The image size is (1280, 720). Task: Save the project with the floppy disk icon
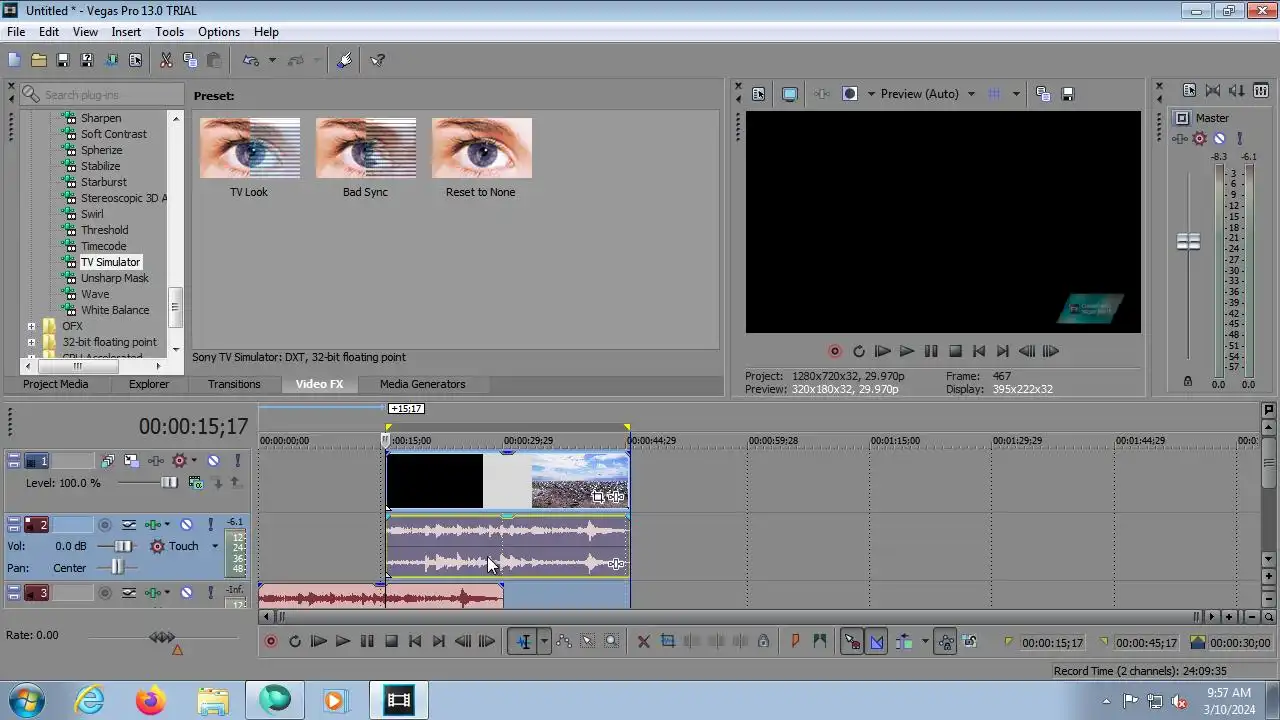coord(62,60)
